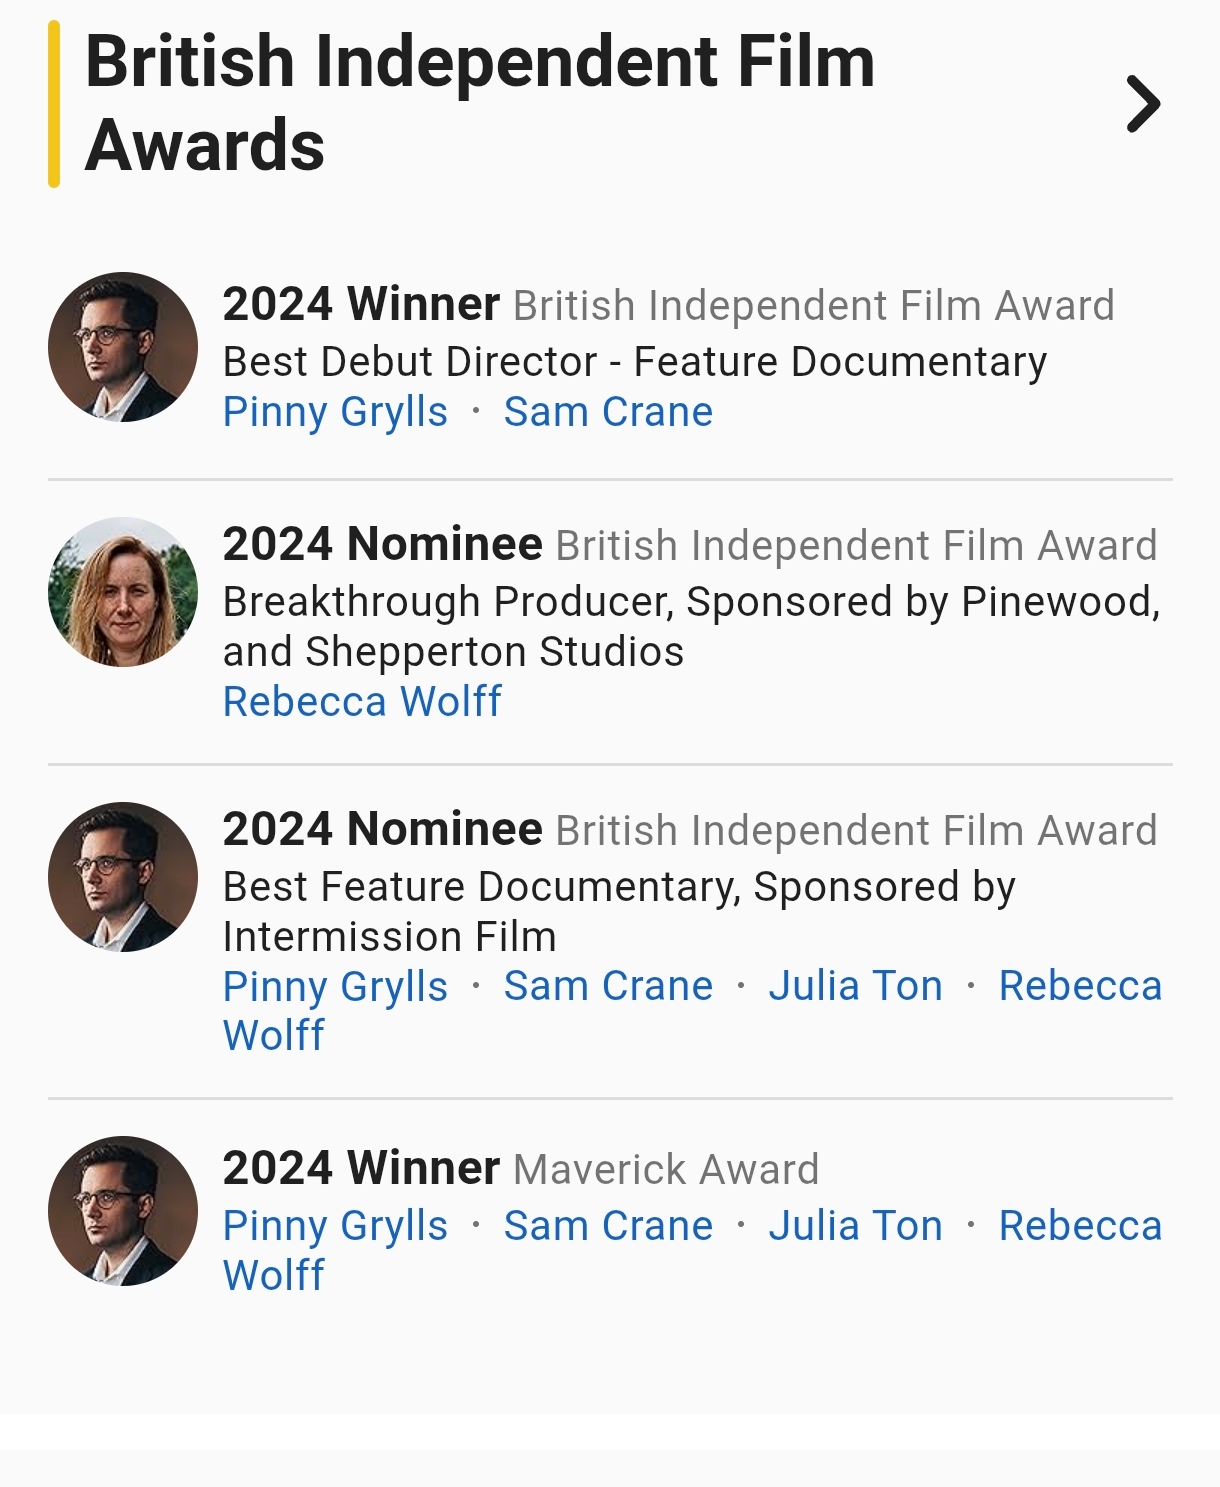This screenshot has width=1220, height=1487.
Task: Open Pinny Grylls link under Maverick Award
Action: click(335, 1226)
